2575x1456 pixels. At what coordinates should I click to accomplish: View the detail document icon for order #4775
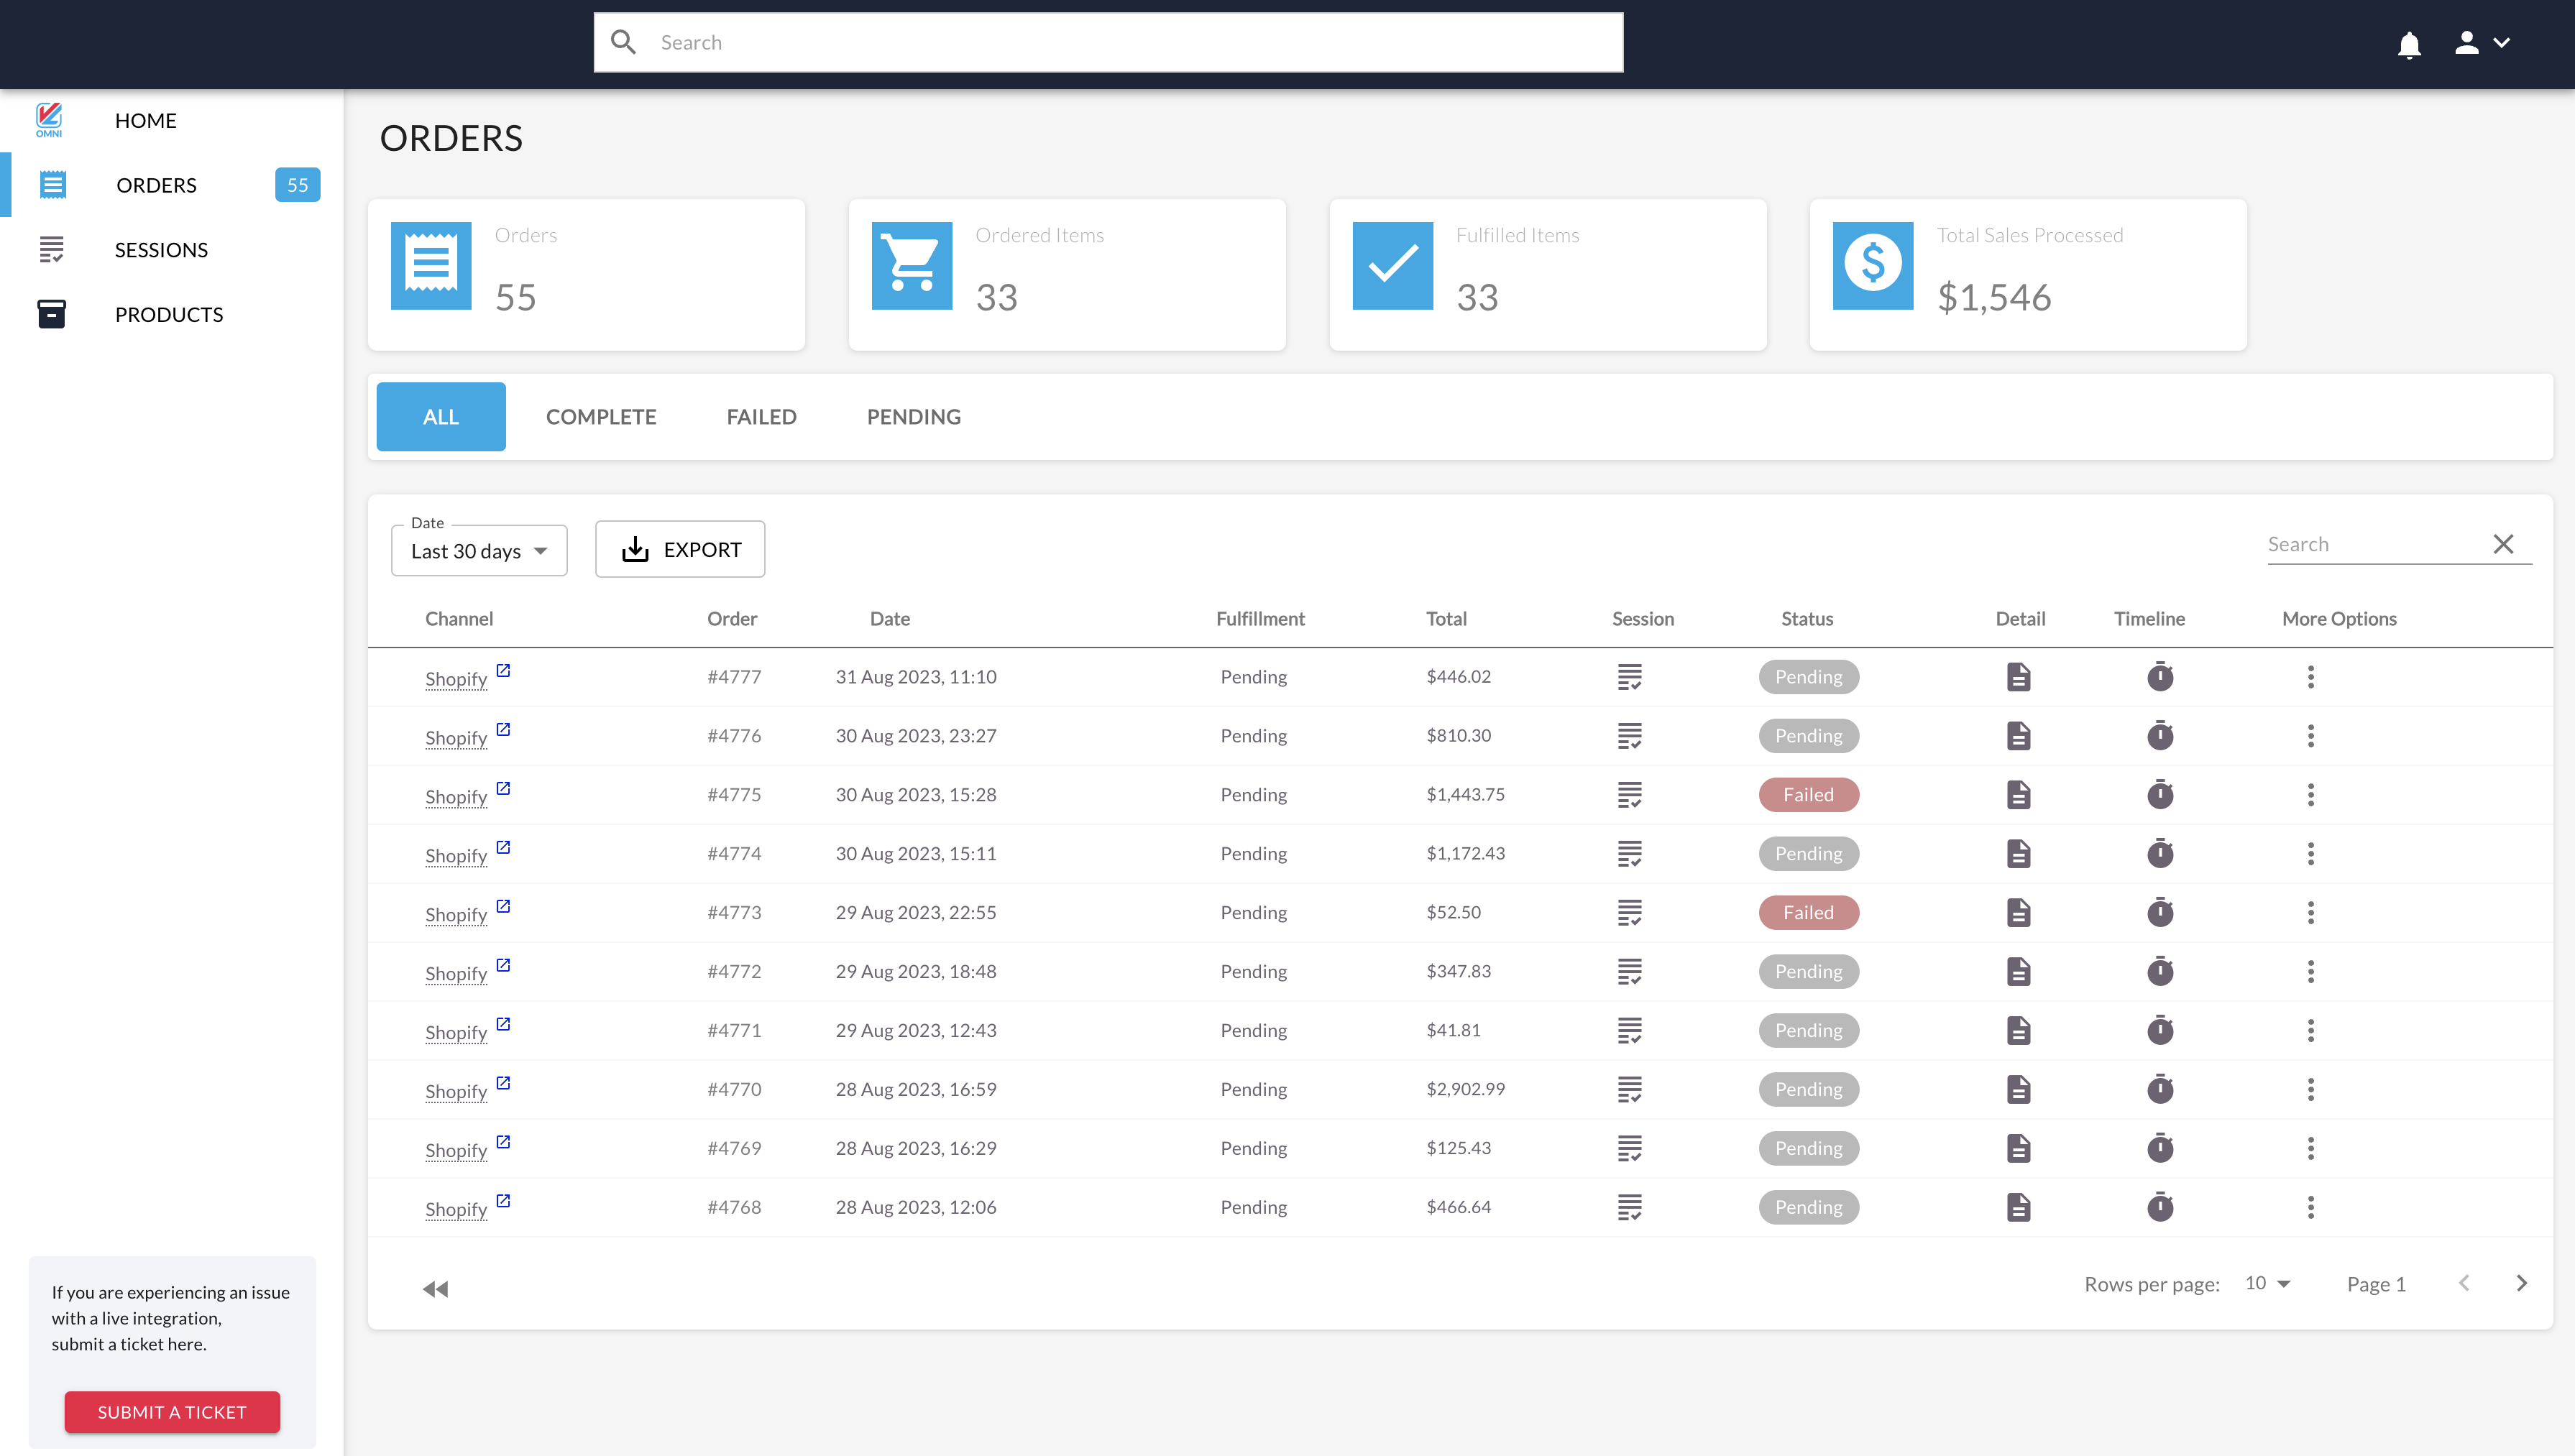2019,794
